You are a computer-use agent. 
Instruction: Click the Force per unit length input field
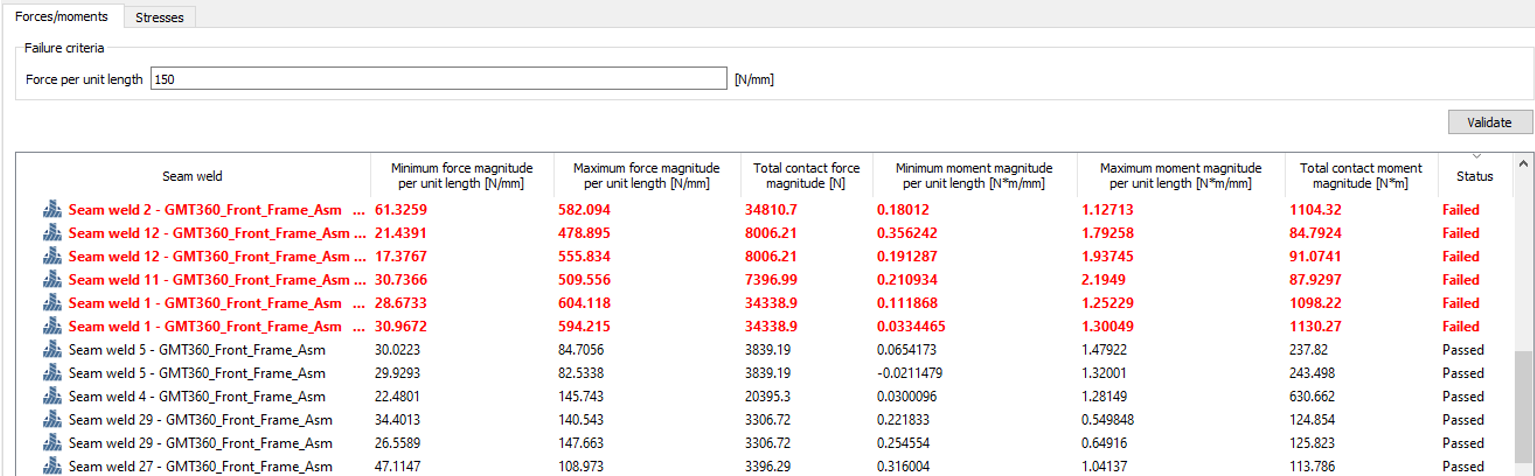[438, 79]
